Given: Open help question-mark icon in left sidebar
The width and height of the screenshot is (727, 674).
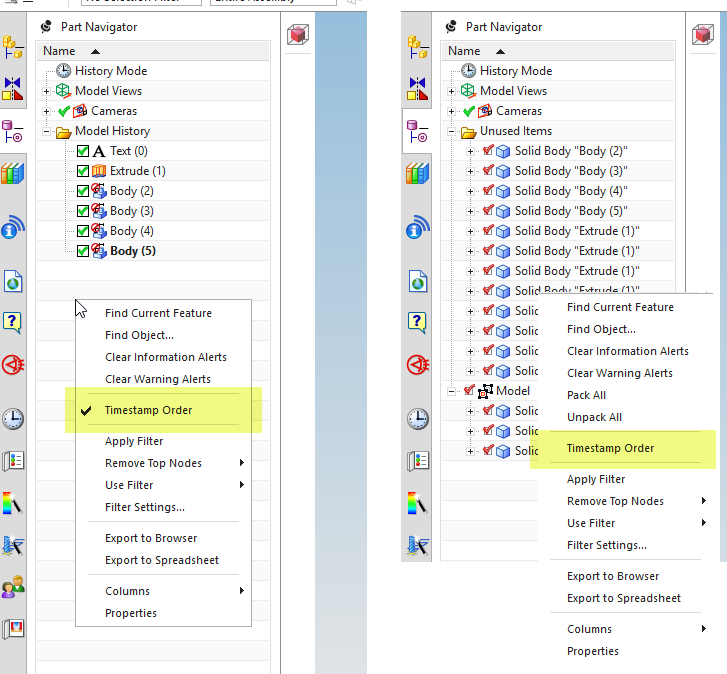Looking at the screenshot, I should point(13,322).
